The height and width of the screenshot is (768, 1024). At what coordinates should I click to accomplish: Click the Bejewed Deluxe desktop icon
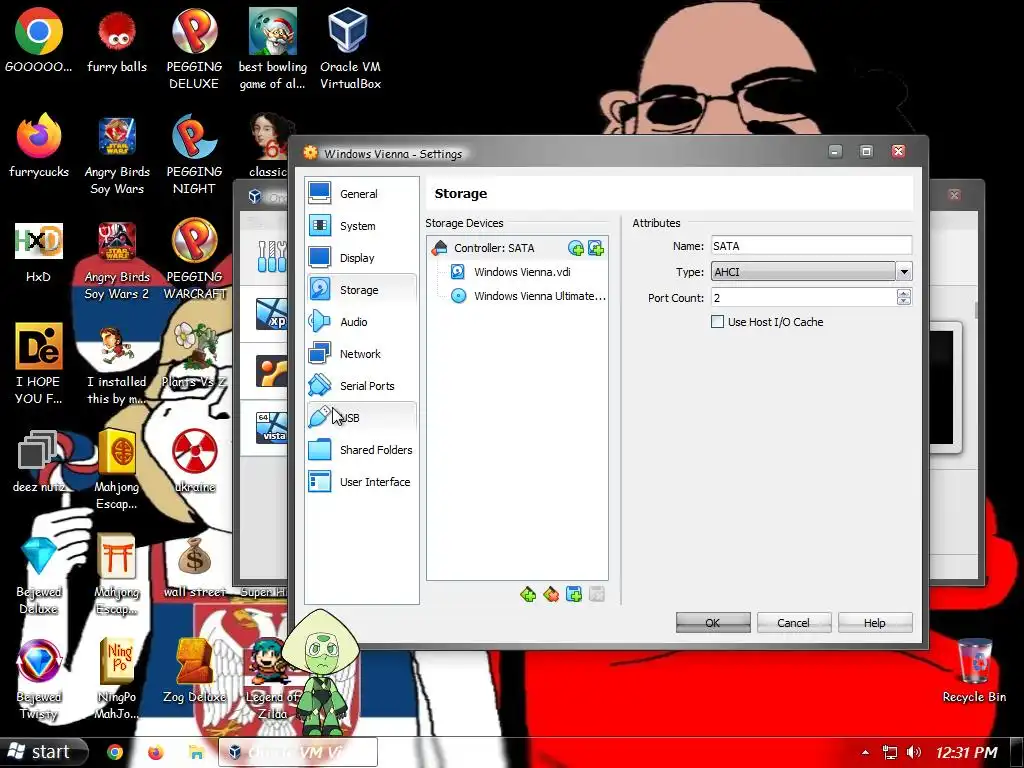(x=39, y=576)
